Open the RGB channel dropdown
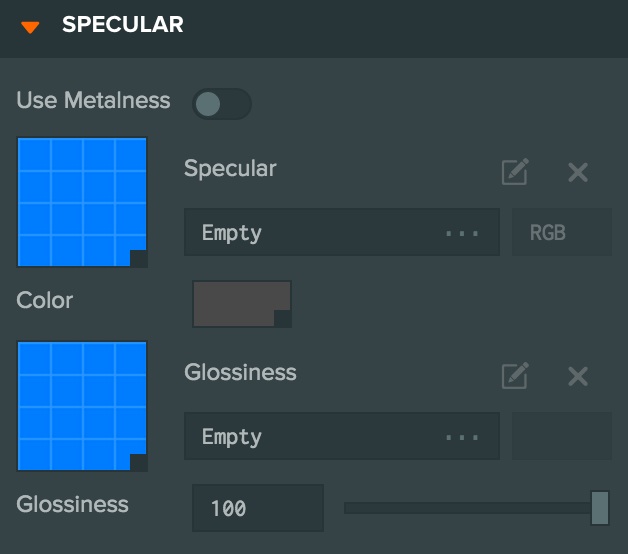628x554 pixels. point(562,232)
